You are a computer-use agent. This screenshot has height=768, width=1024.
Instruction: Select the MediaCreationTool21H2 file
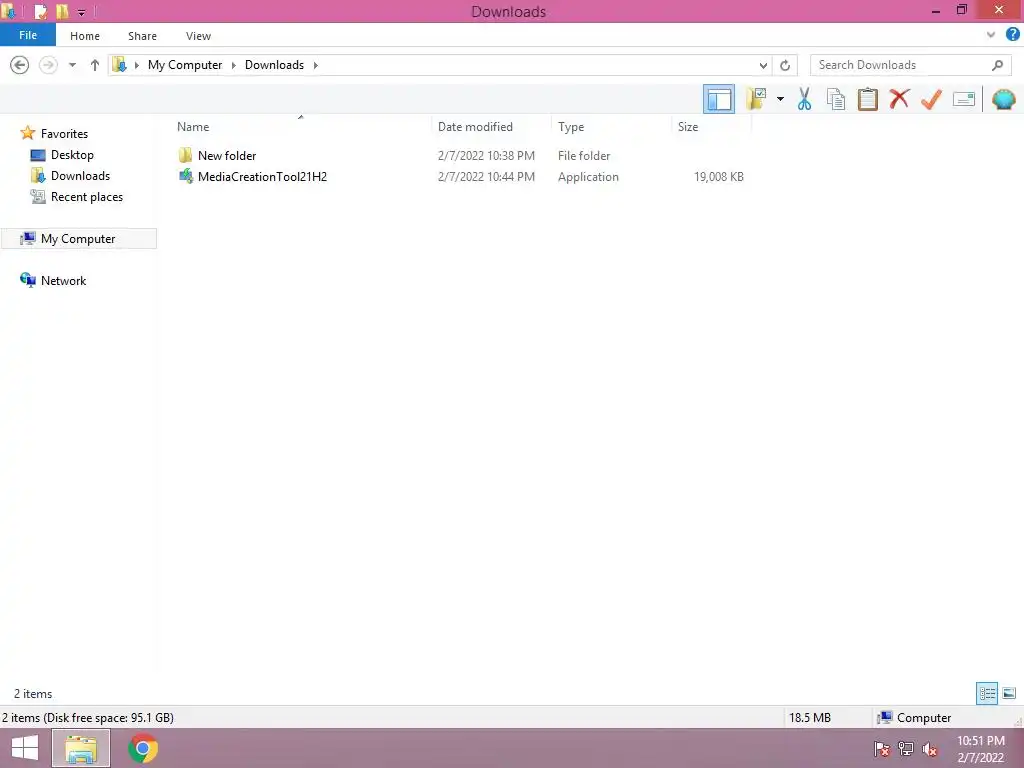262,176
